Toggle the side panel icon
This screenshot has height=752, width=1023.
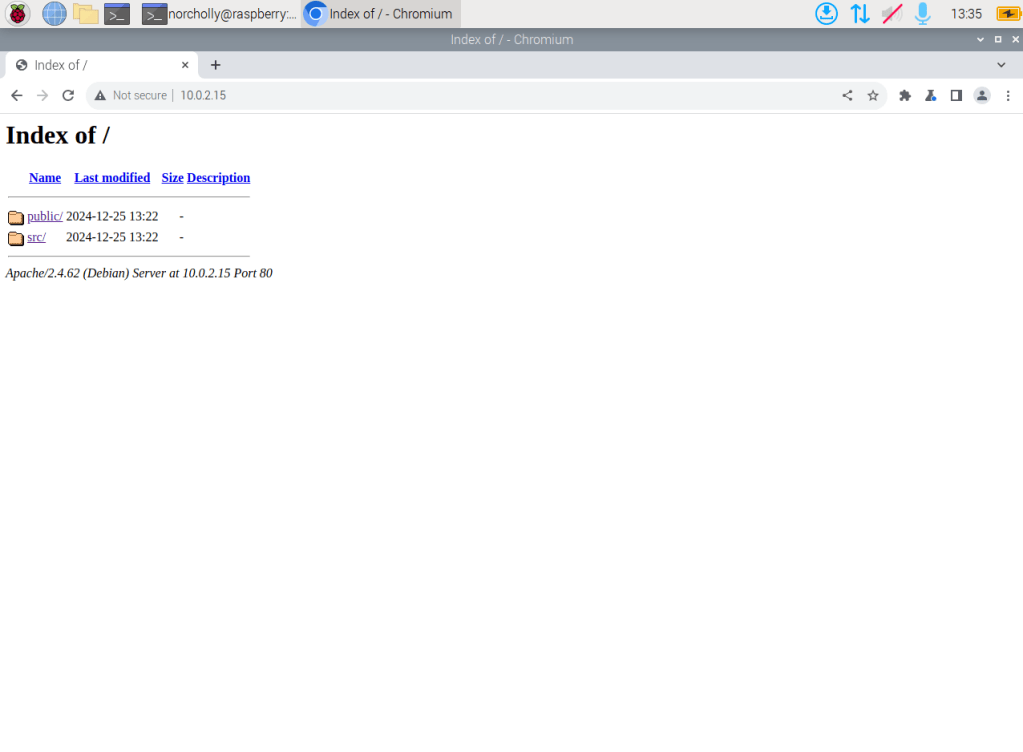pyautogui.click(x=956, y=95)
